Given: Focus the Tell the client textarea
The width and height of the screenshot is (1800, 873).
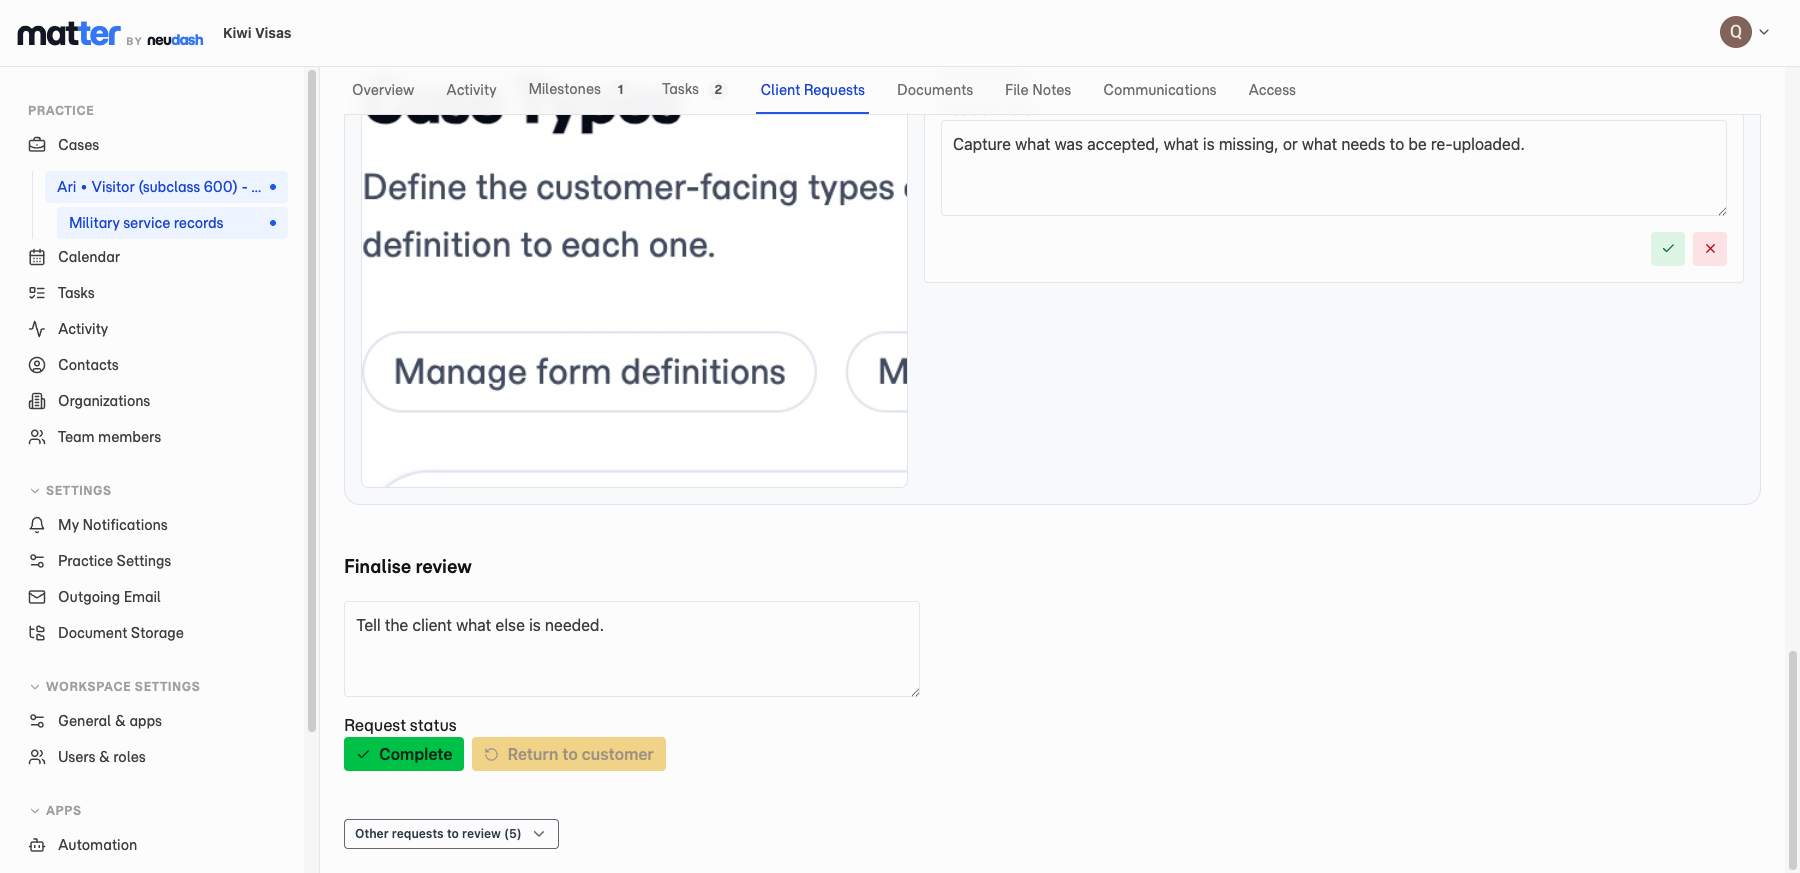Looking at the screenshot, I should pos(632,649).
